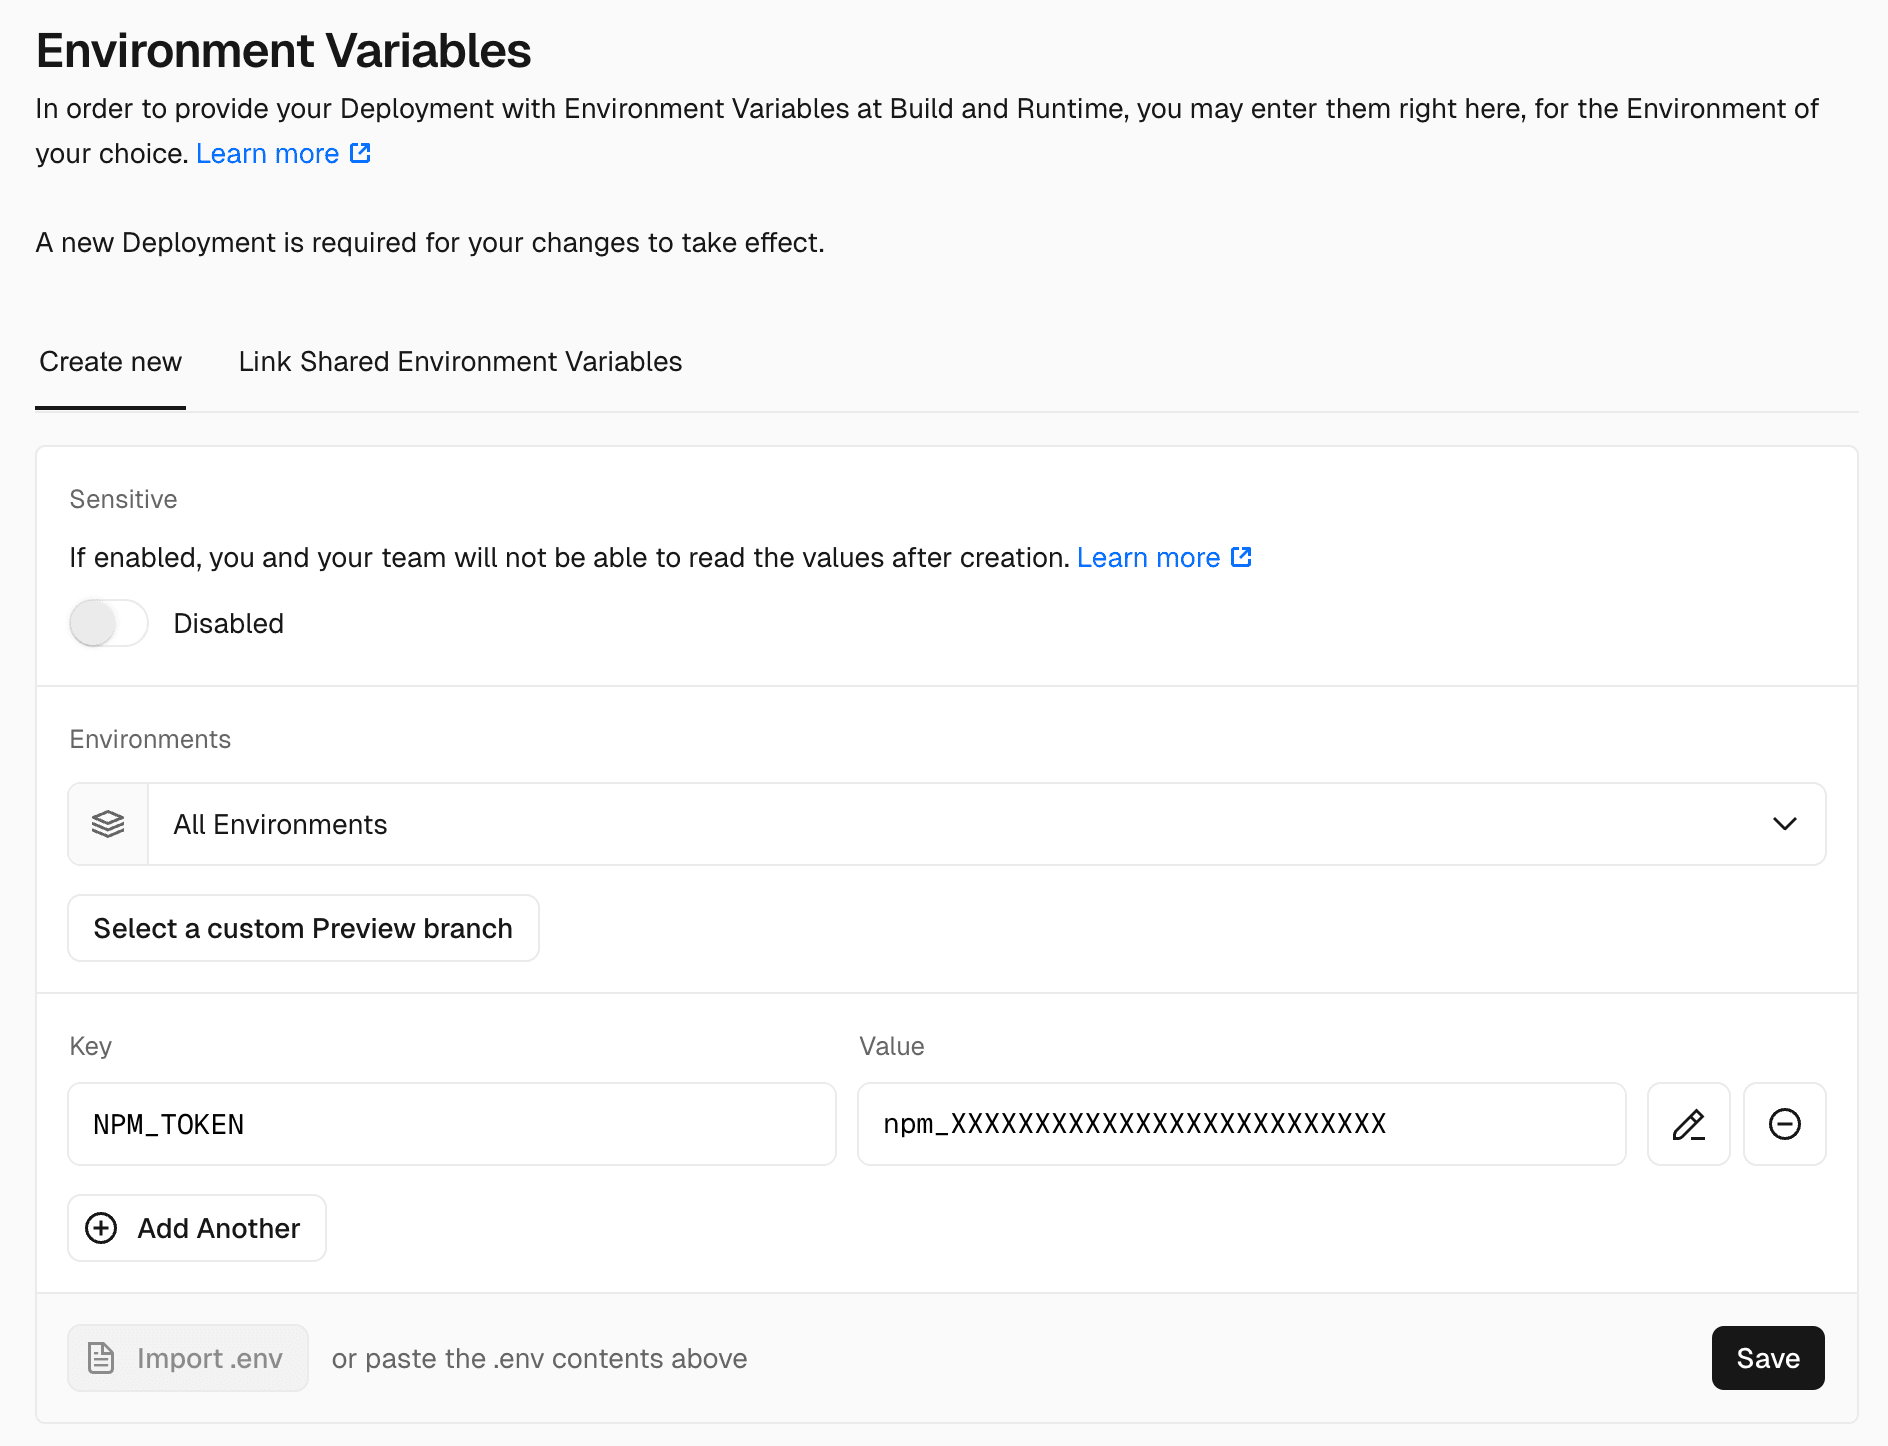Save the environment variable
The height and width of the screenshot is (1446, 1888).
click(1767, 1358)
